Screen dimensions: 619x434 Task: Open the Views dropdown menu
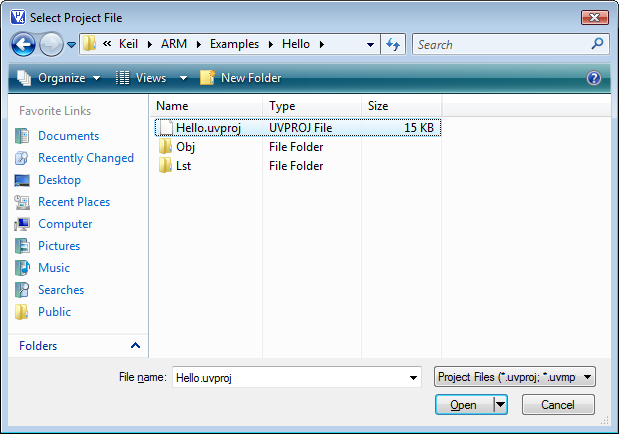150,78
